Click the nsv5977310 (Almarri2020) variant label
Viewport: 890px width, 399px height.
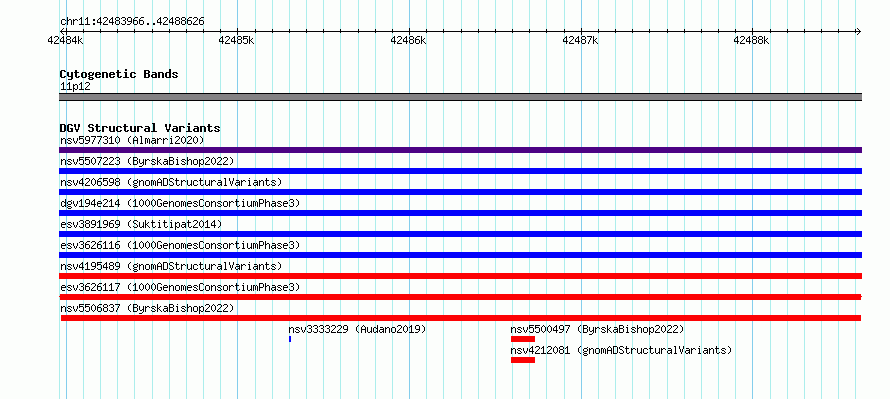(x=132, y=140)
